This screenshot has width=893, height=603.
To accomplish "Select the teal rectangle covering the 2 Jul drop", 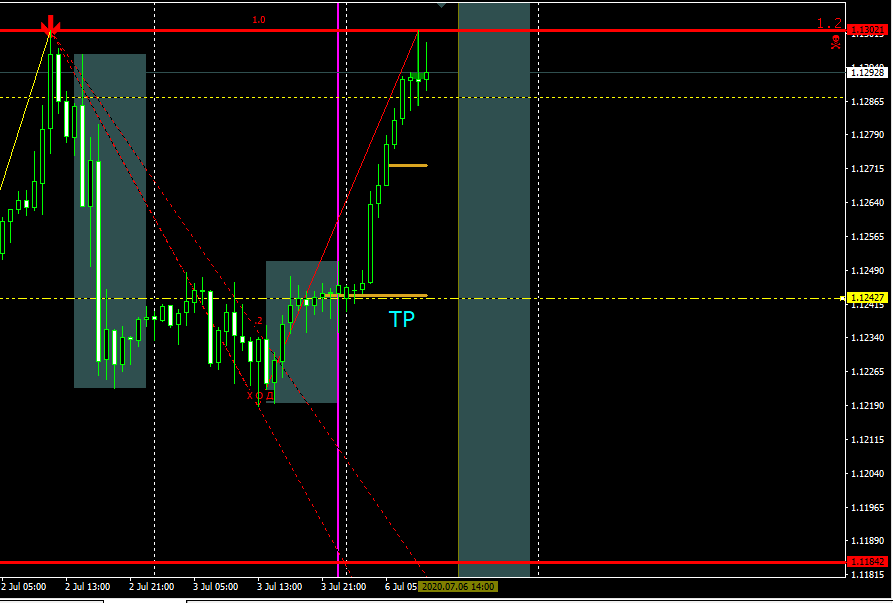I will point(110,221).
